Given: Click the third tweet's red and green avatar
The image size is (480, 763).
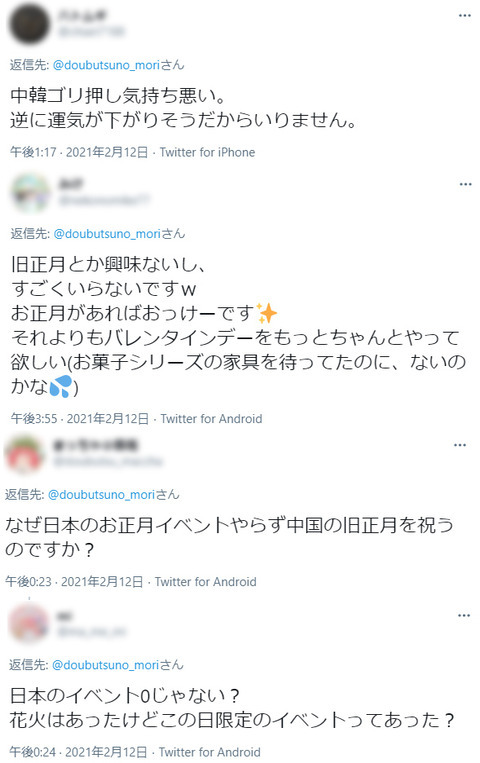Looking at the screenshot, I should pos(24,454).
